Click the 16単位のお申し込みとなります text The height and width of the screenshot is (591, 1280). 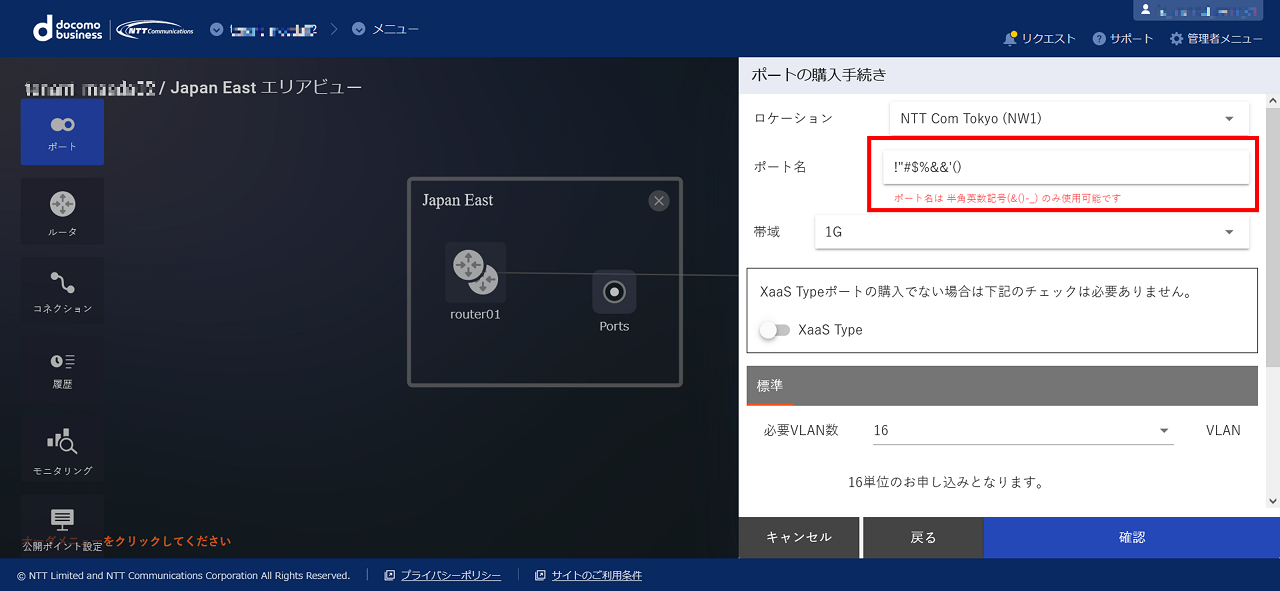(x=946, y=482)
